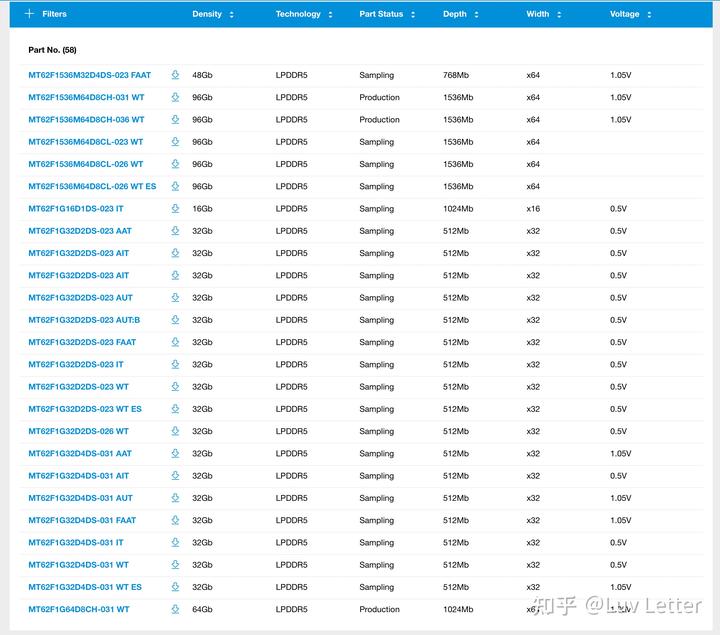Download icon next to MT62F1G32D4DS-031 FAAT
This screenshot has width=720, height=635.
click(175, 520)
